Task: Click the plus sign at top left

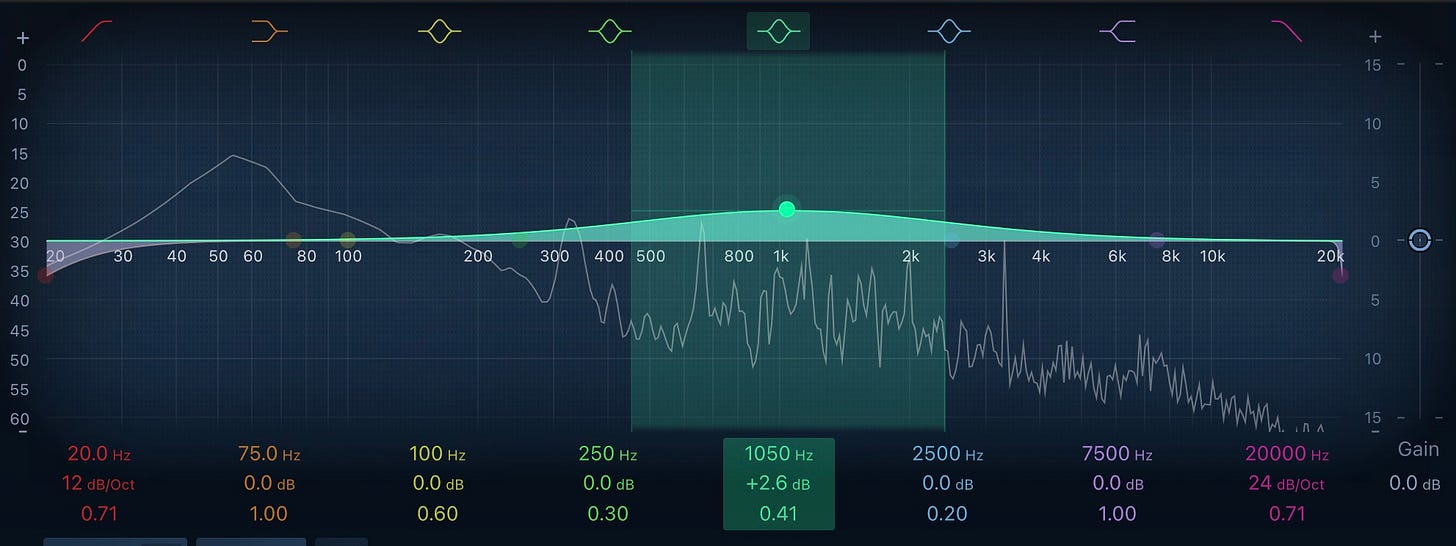Action: tap(22, 38)
